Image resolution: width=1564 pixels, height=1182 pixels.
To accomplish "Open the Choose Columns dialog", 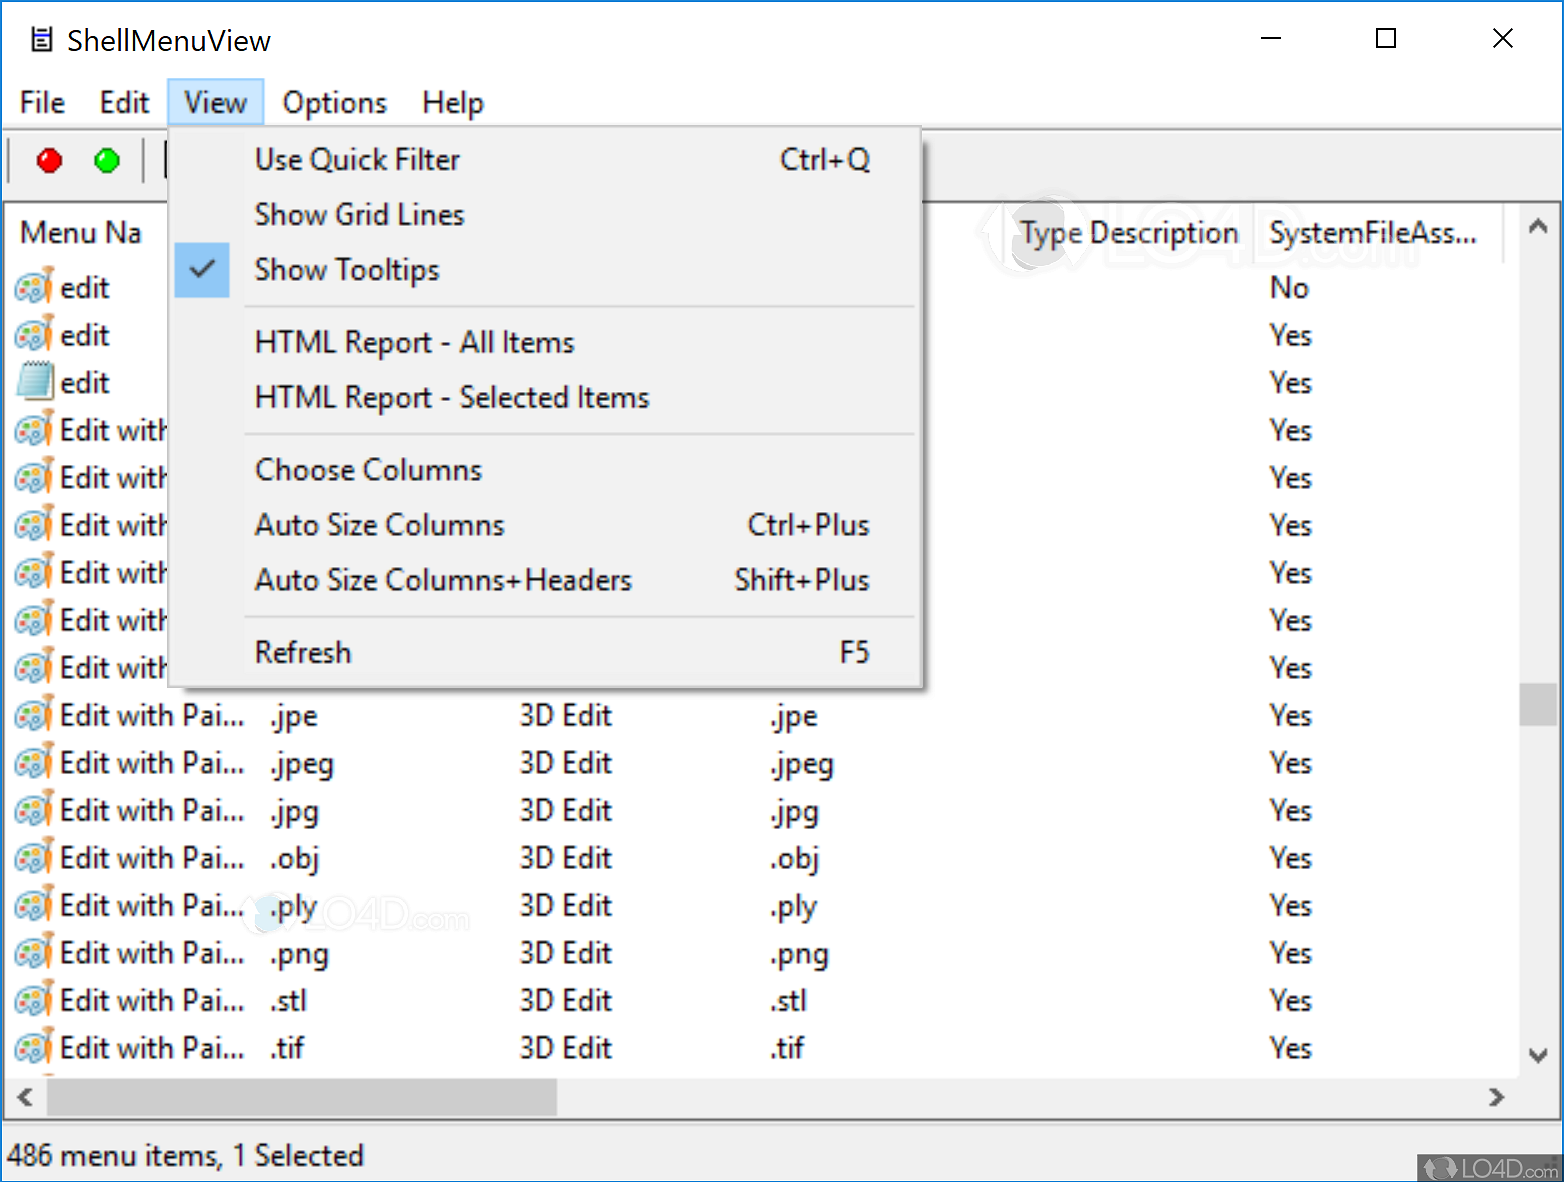I will coord(368,469).
